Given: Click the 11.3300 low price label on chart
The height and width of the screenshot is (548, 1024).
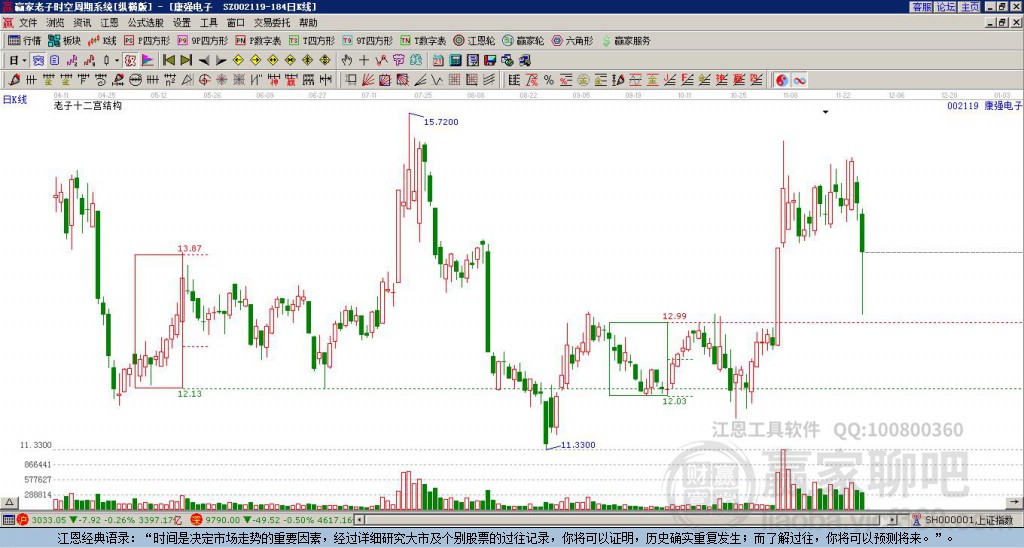Looking at the screenshot, I should pyautogui.click(x=578, y=445).
